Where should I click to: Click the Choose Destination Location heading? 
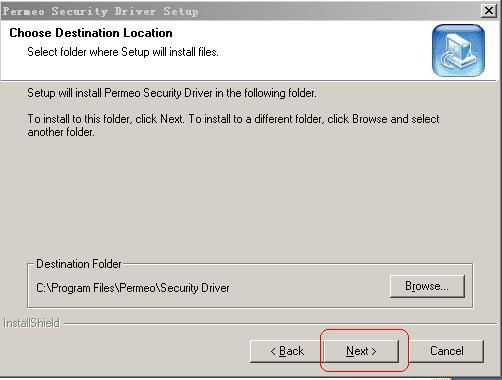pyautogui.click(x=91, y=33)
